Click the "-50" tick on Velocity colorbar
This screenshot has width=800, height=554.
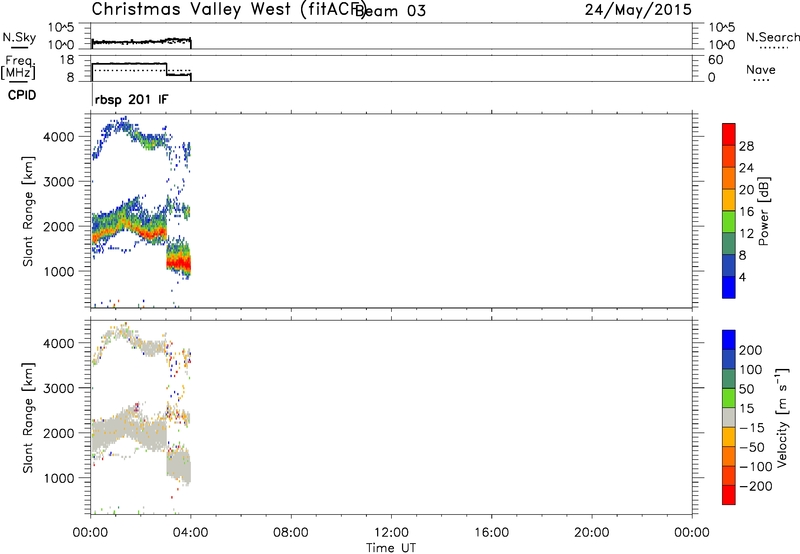pos(752,447)
